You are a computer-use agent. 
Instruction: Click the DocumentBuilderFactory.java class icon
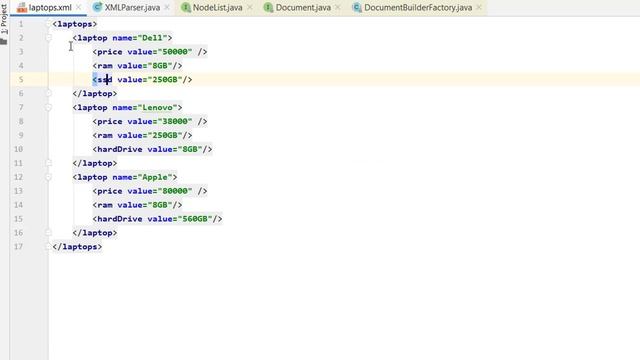(x=357, y=7)
